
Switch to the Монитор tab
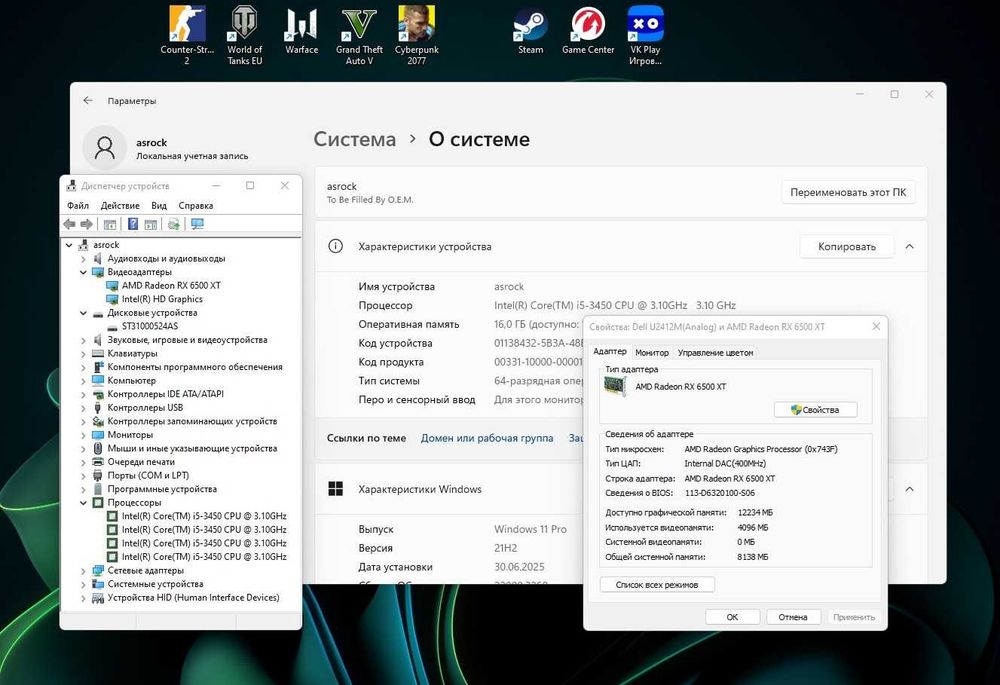[x=652, y=352]
